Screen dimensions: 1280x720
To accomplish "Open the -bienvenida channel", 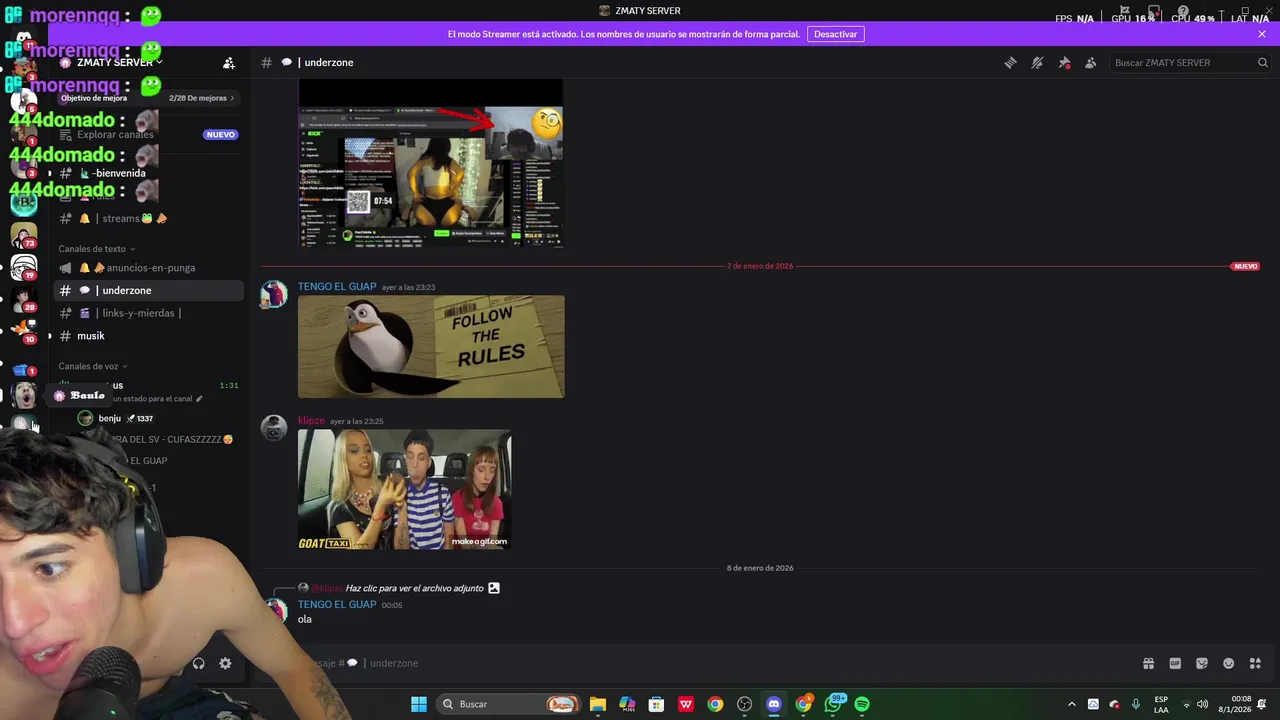I will (x=147, y=173).
